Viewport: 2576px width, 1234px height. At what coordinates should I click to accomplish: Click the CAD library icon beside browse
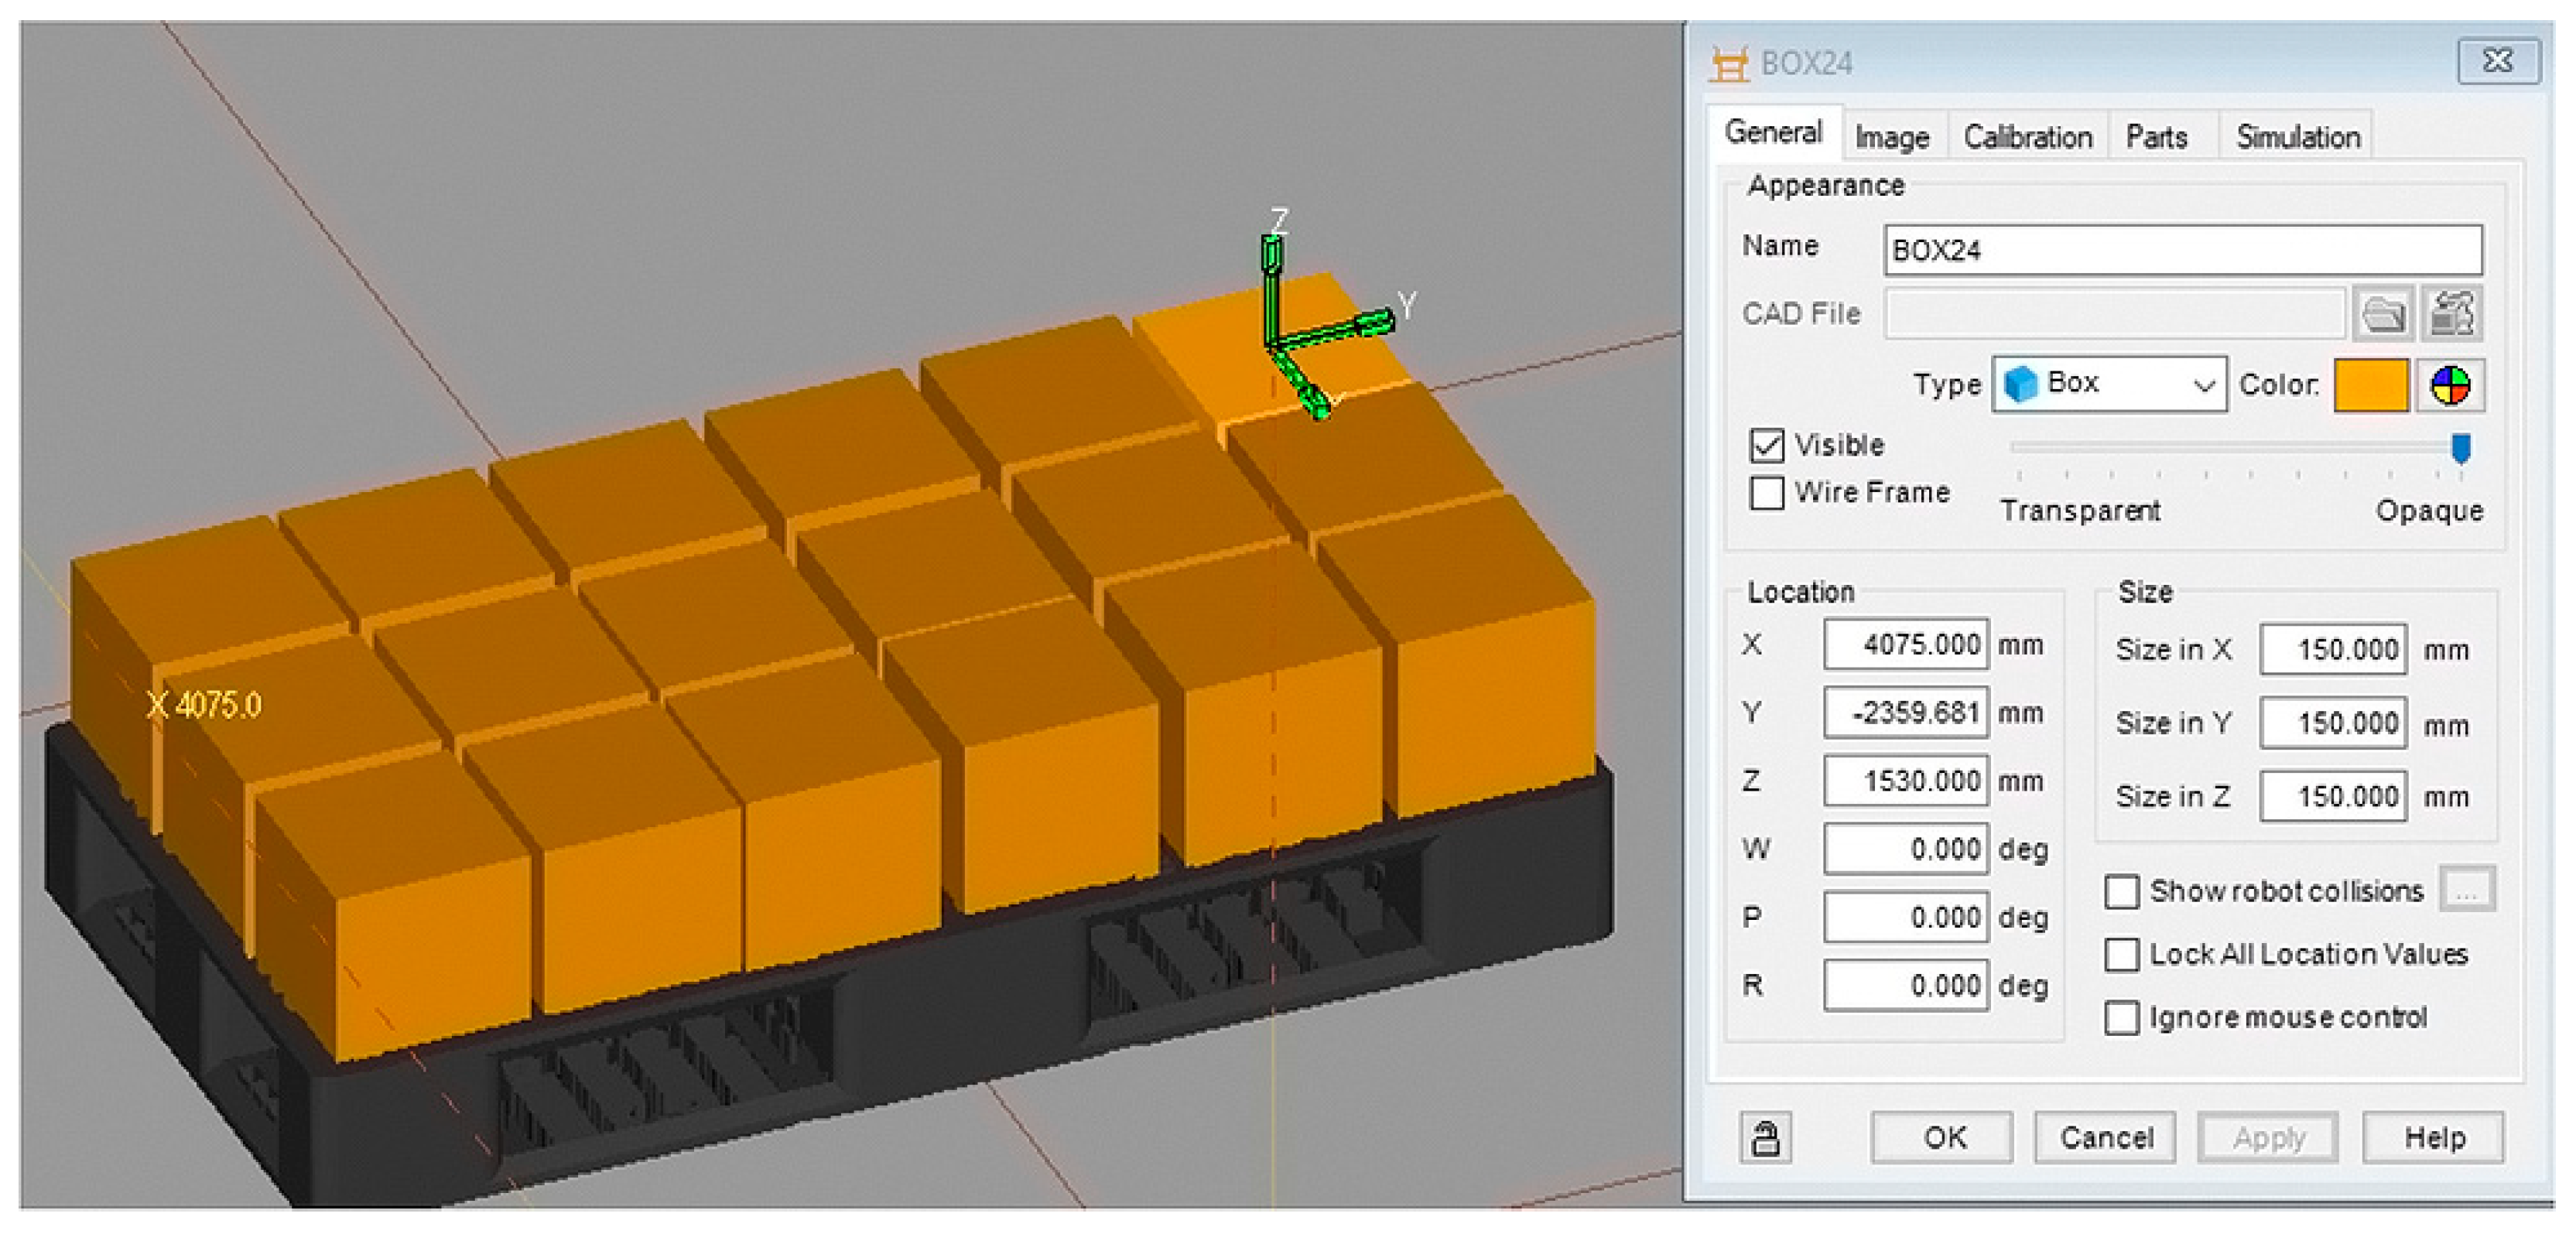tap(2452, 314)
